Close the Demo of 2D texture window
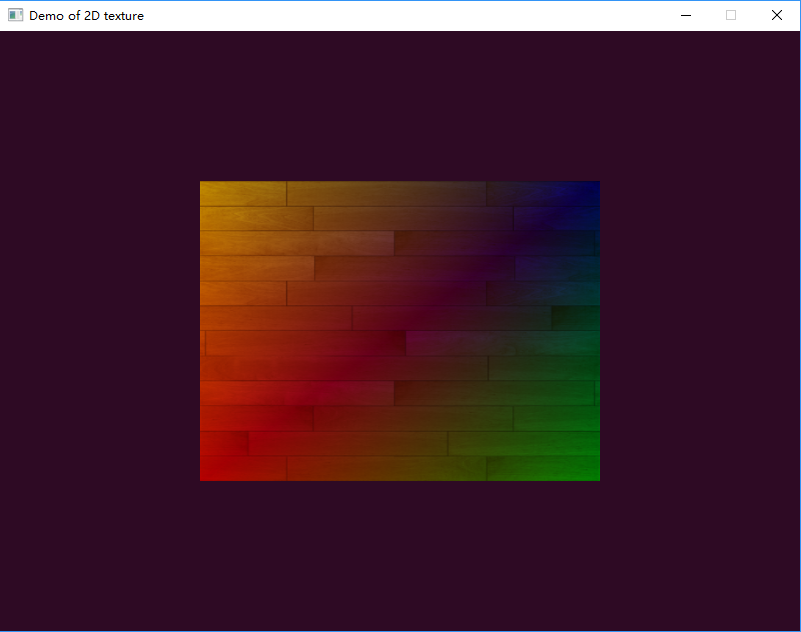The image size is (801, 632). pos(776,15)
